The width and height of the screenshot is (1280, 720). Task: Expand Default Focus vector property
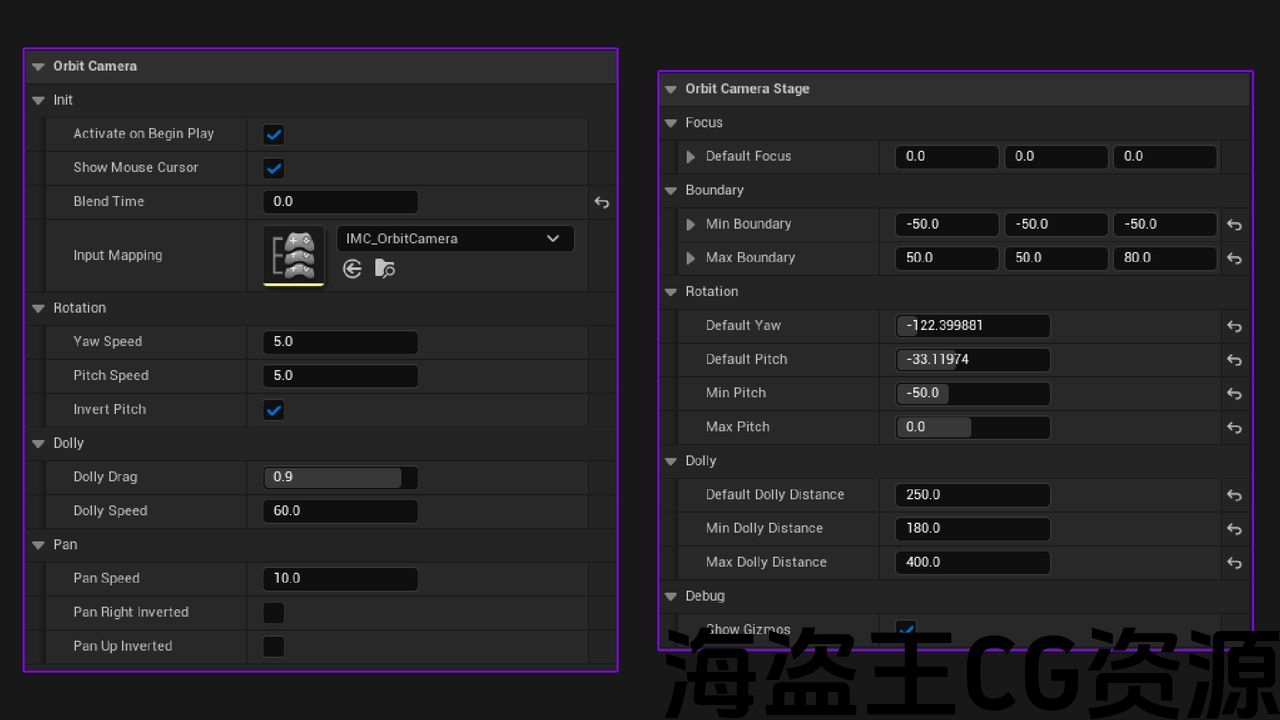[691, 157]
